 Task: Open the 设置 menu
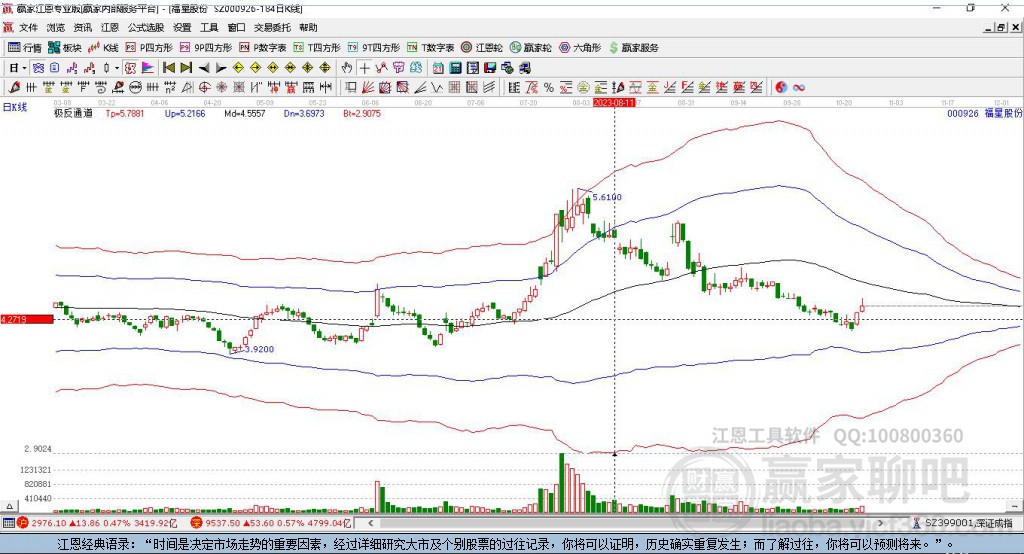coord(182,27)
